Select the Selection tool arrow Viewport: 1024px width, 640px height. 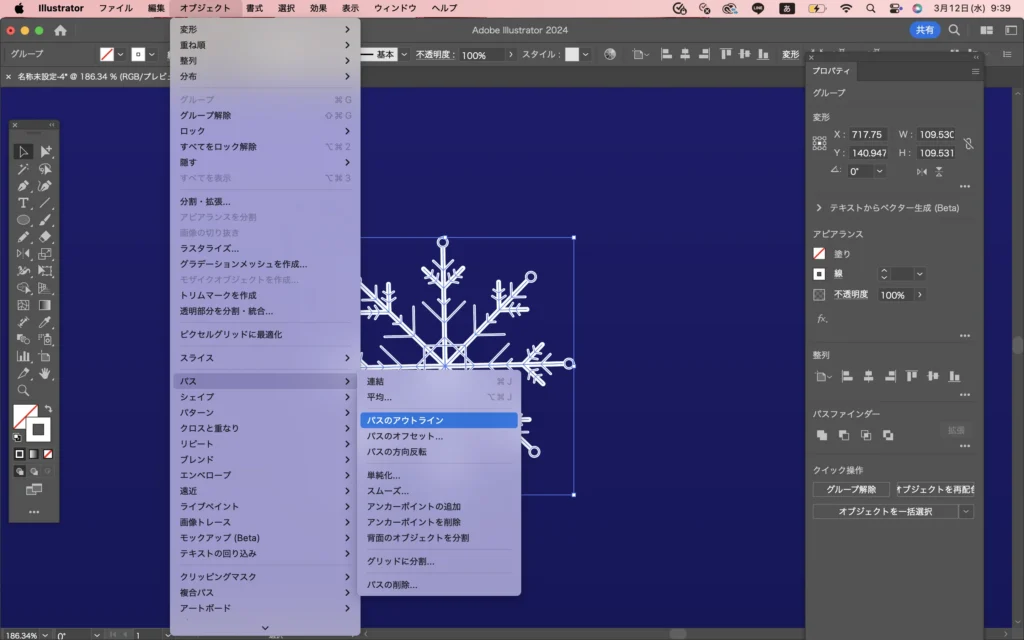23,152
